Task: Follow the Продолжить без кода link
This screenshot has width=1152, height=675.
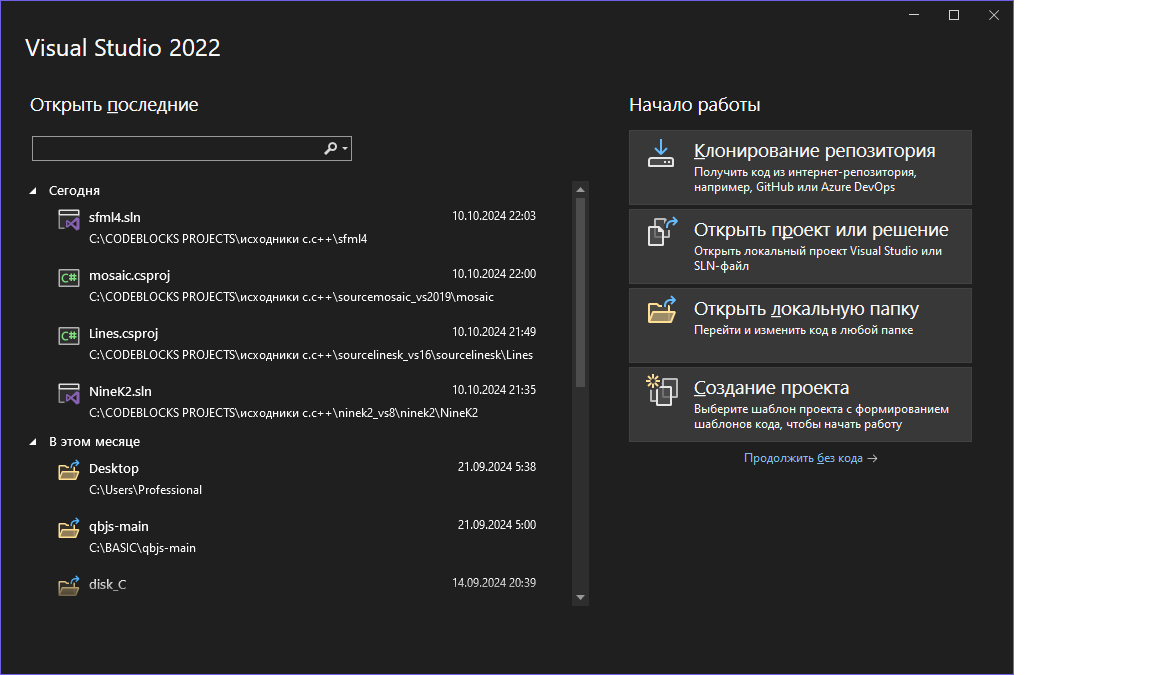Action: 810,458
